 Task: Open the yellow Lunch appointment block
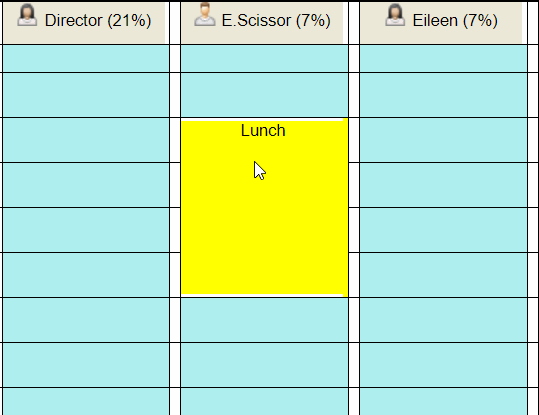click(x=264, y=208)
